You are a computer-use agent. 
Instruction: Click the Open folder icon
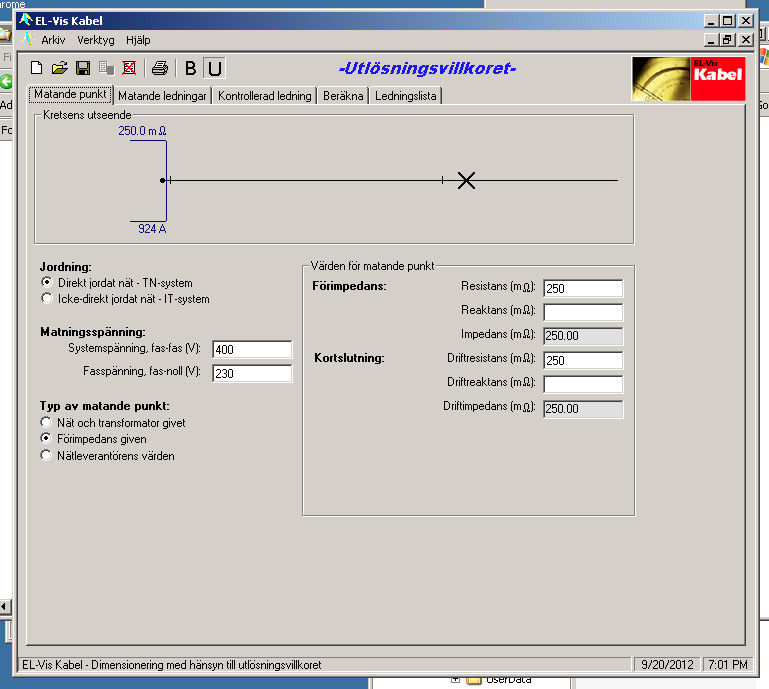pyautogui.click(x=60, y=68)
